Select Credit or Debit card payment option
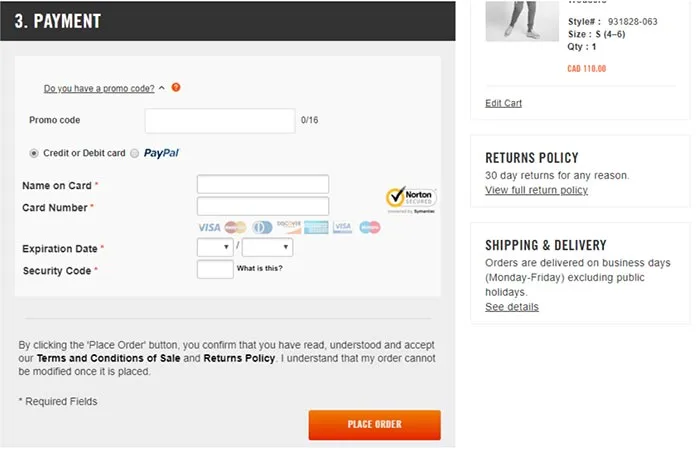This screenshot has height=450, width=700. (34, 153)
